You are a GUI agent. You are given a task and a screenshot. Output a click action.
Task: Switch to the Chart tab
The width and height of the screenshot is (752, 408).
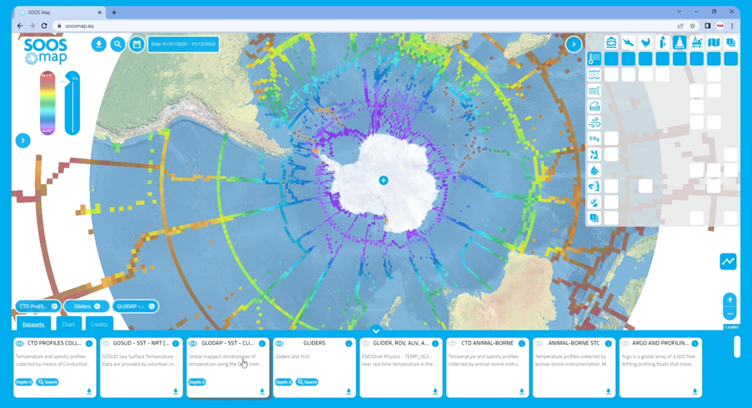point(68,324)
